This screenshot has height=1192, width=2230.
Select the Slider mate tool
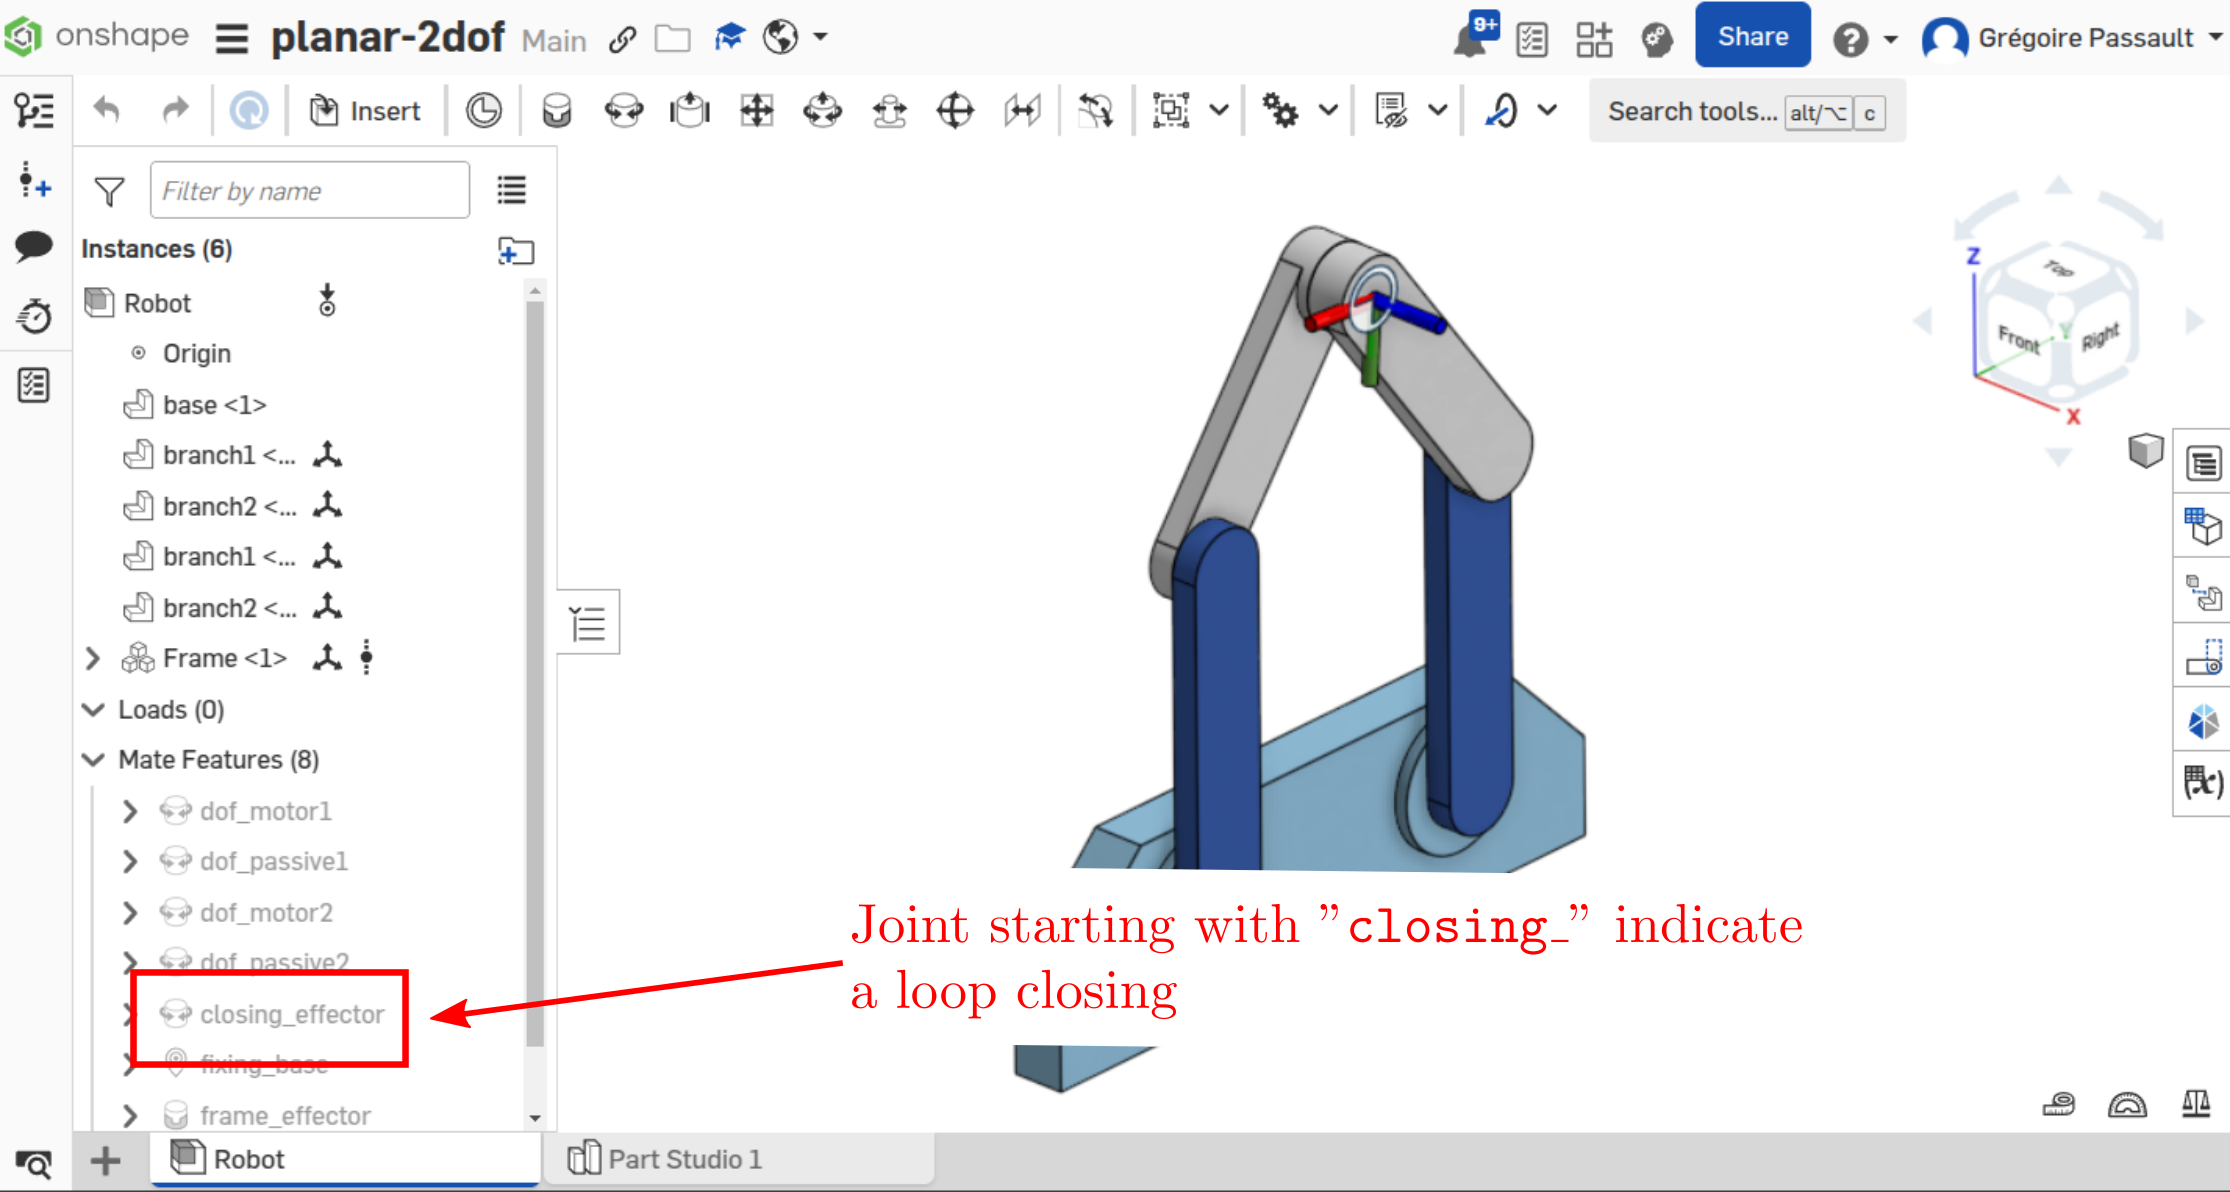[690, 111]
